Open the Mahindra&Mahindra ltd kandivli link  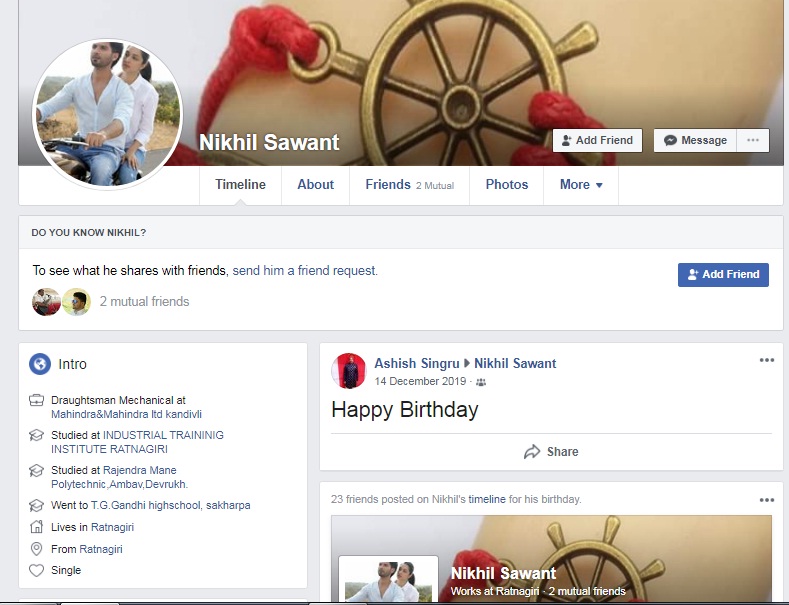(126, 414)
